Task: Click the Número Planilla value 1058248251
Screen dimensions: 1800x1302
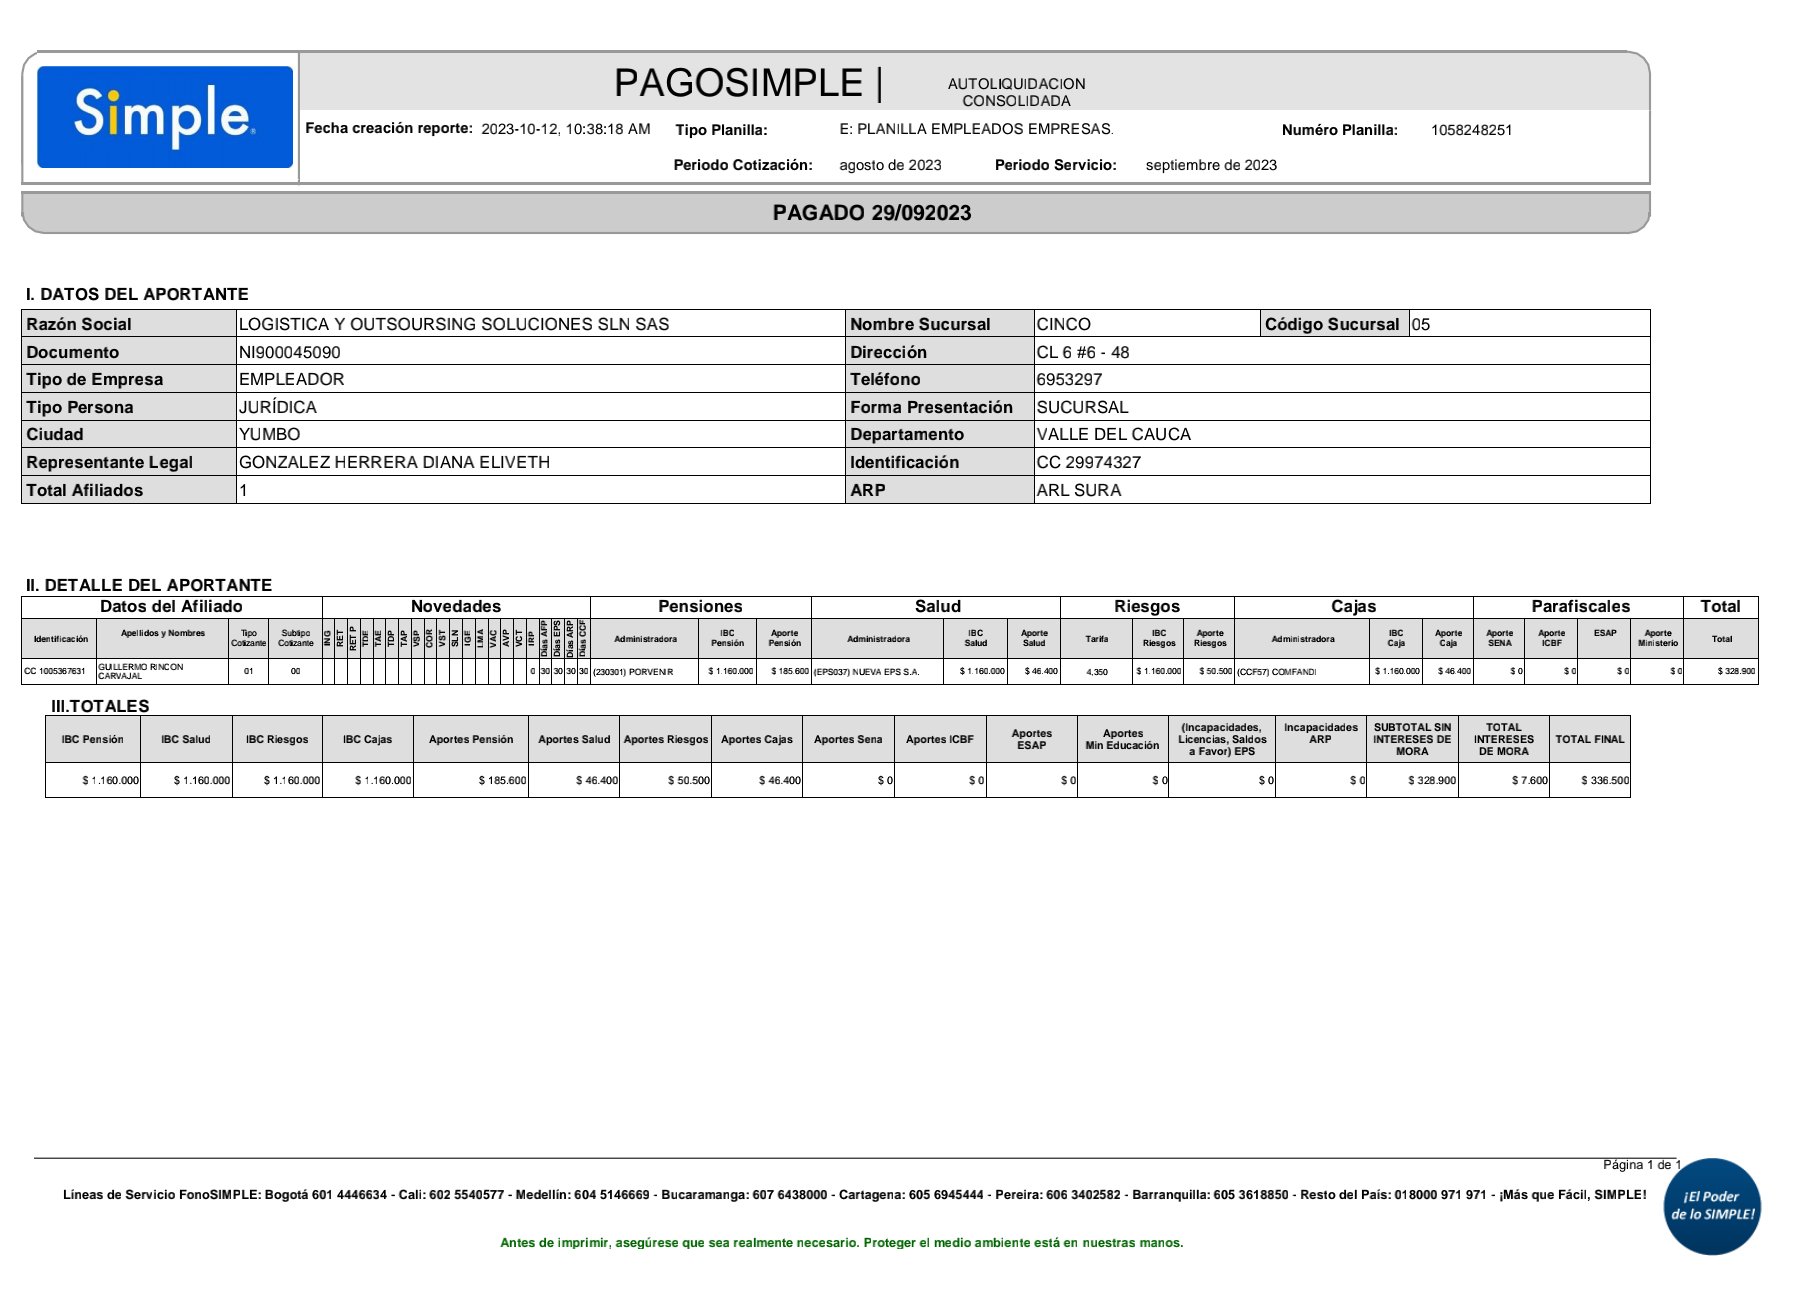Action: click(1471, 130)
